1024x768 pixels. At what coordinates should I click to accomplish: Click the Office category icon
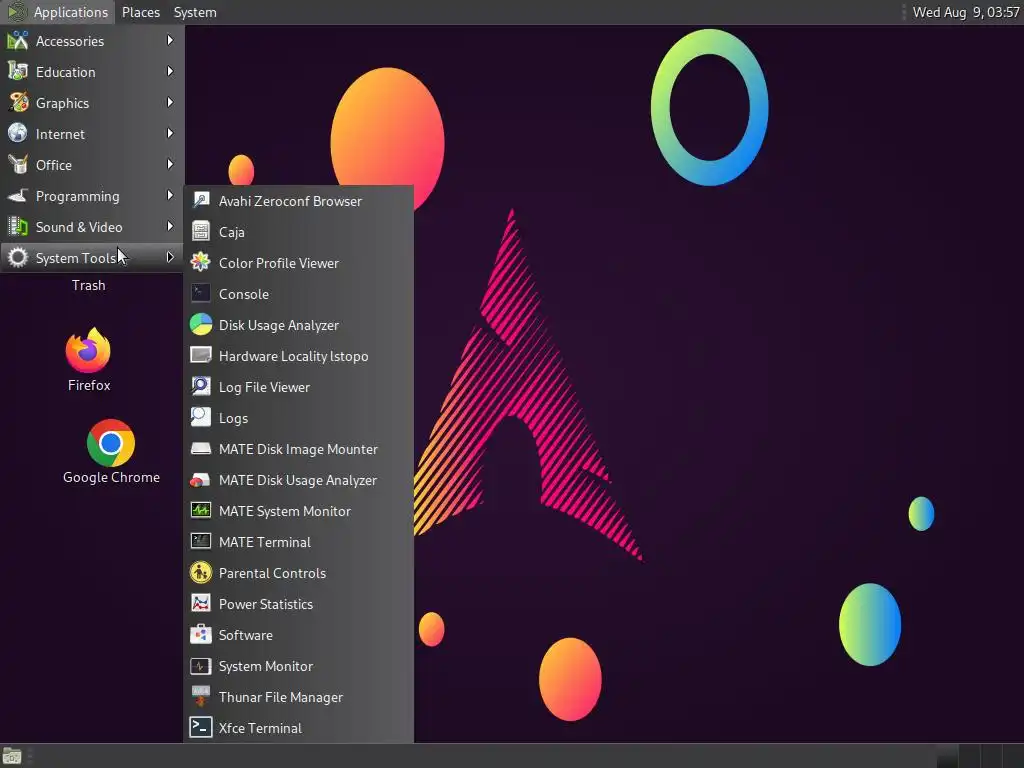click(18, 165)
